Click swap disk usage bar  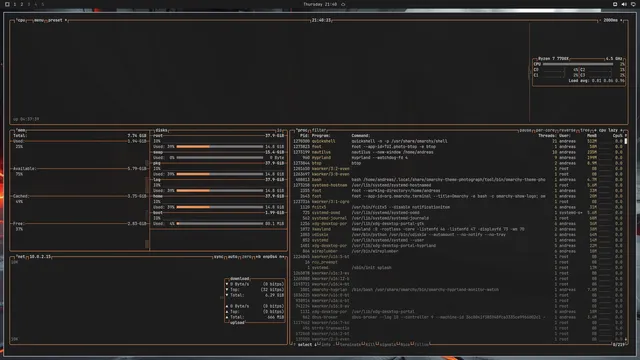coord(220,158)
